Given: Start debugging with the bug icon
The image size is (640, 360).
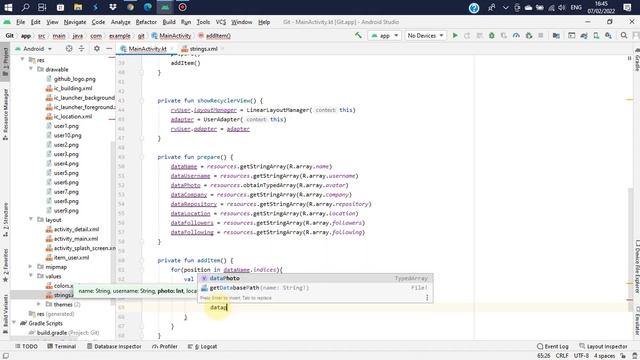Looking at the screenshot, I should 492,36.
